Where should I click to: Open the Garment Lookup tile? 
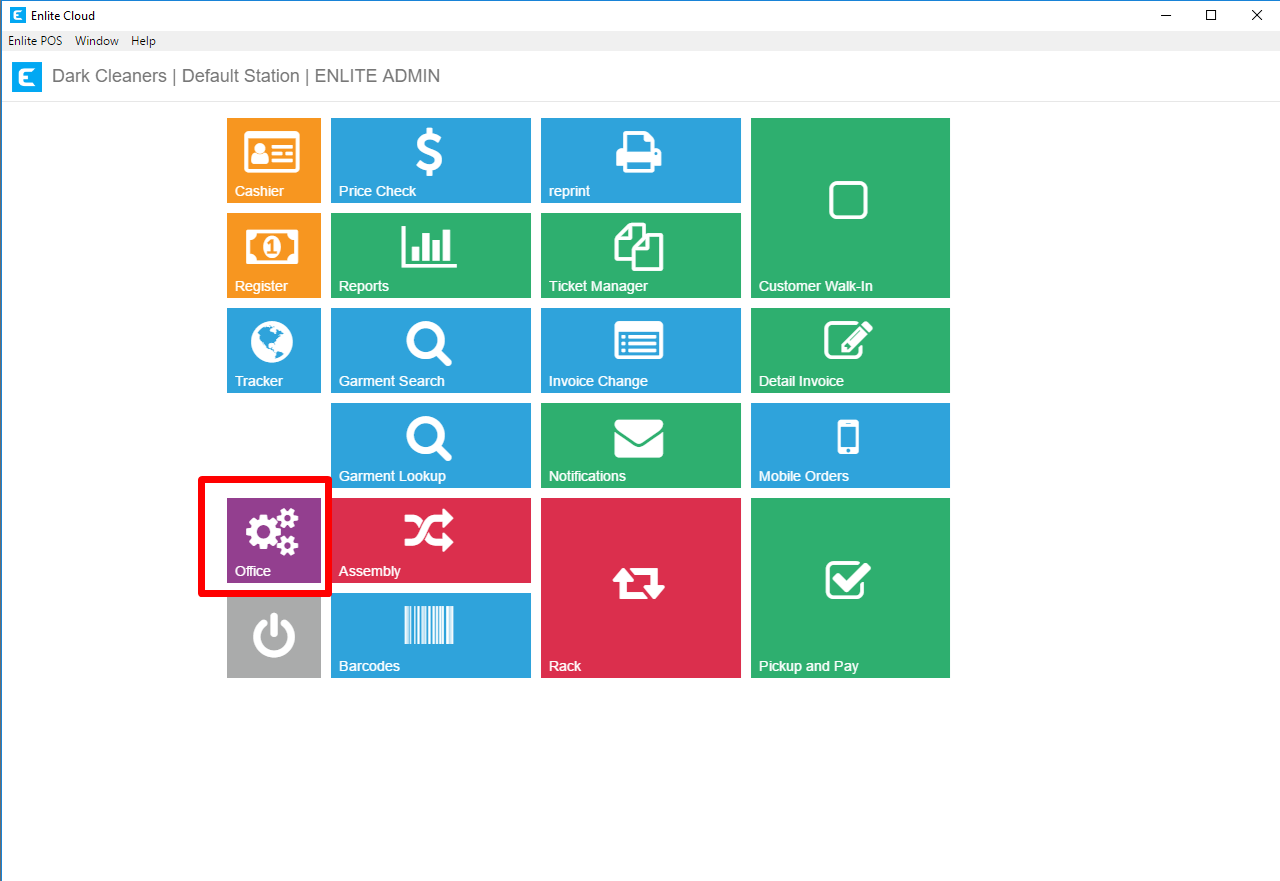(x=431, y=445)
